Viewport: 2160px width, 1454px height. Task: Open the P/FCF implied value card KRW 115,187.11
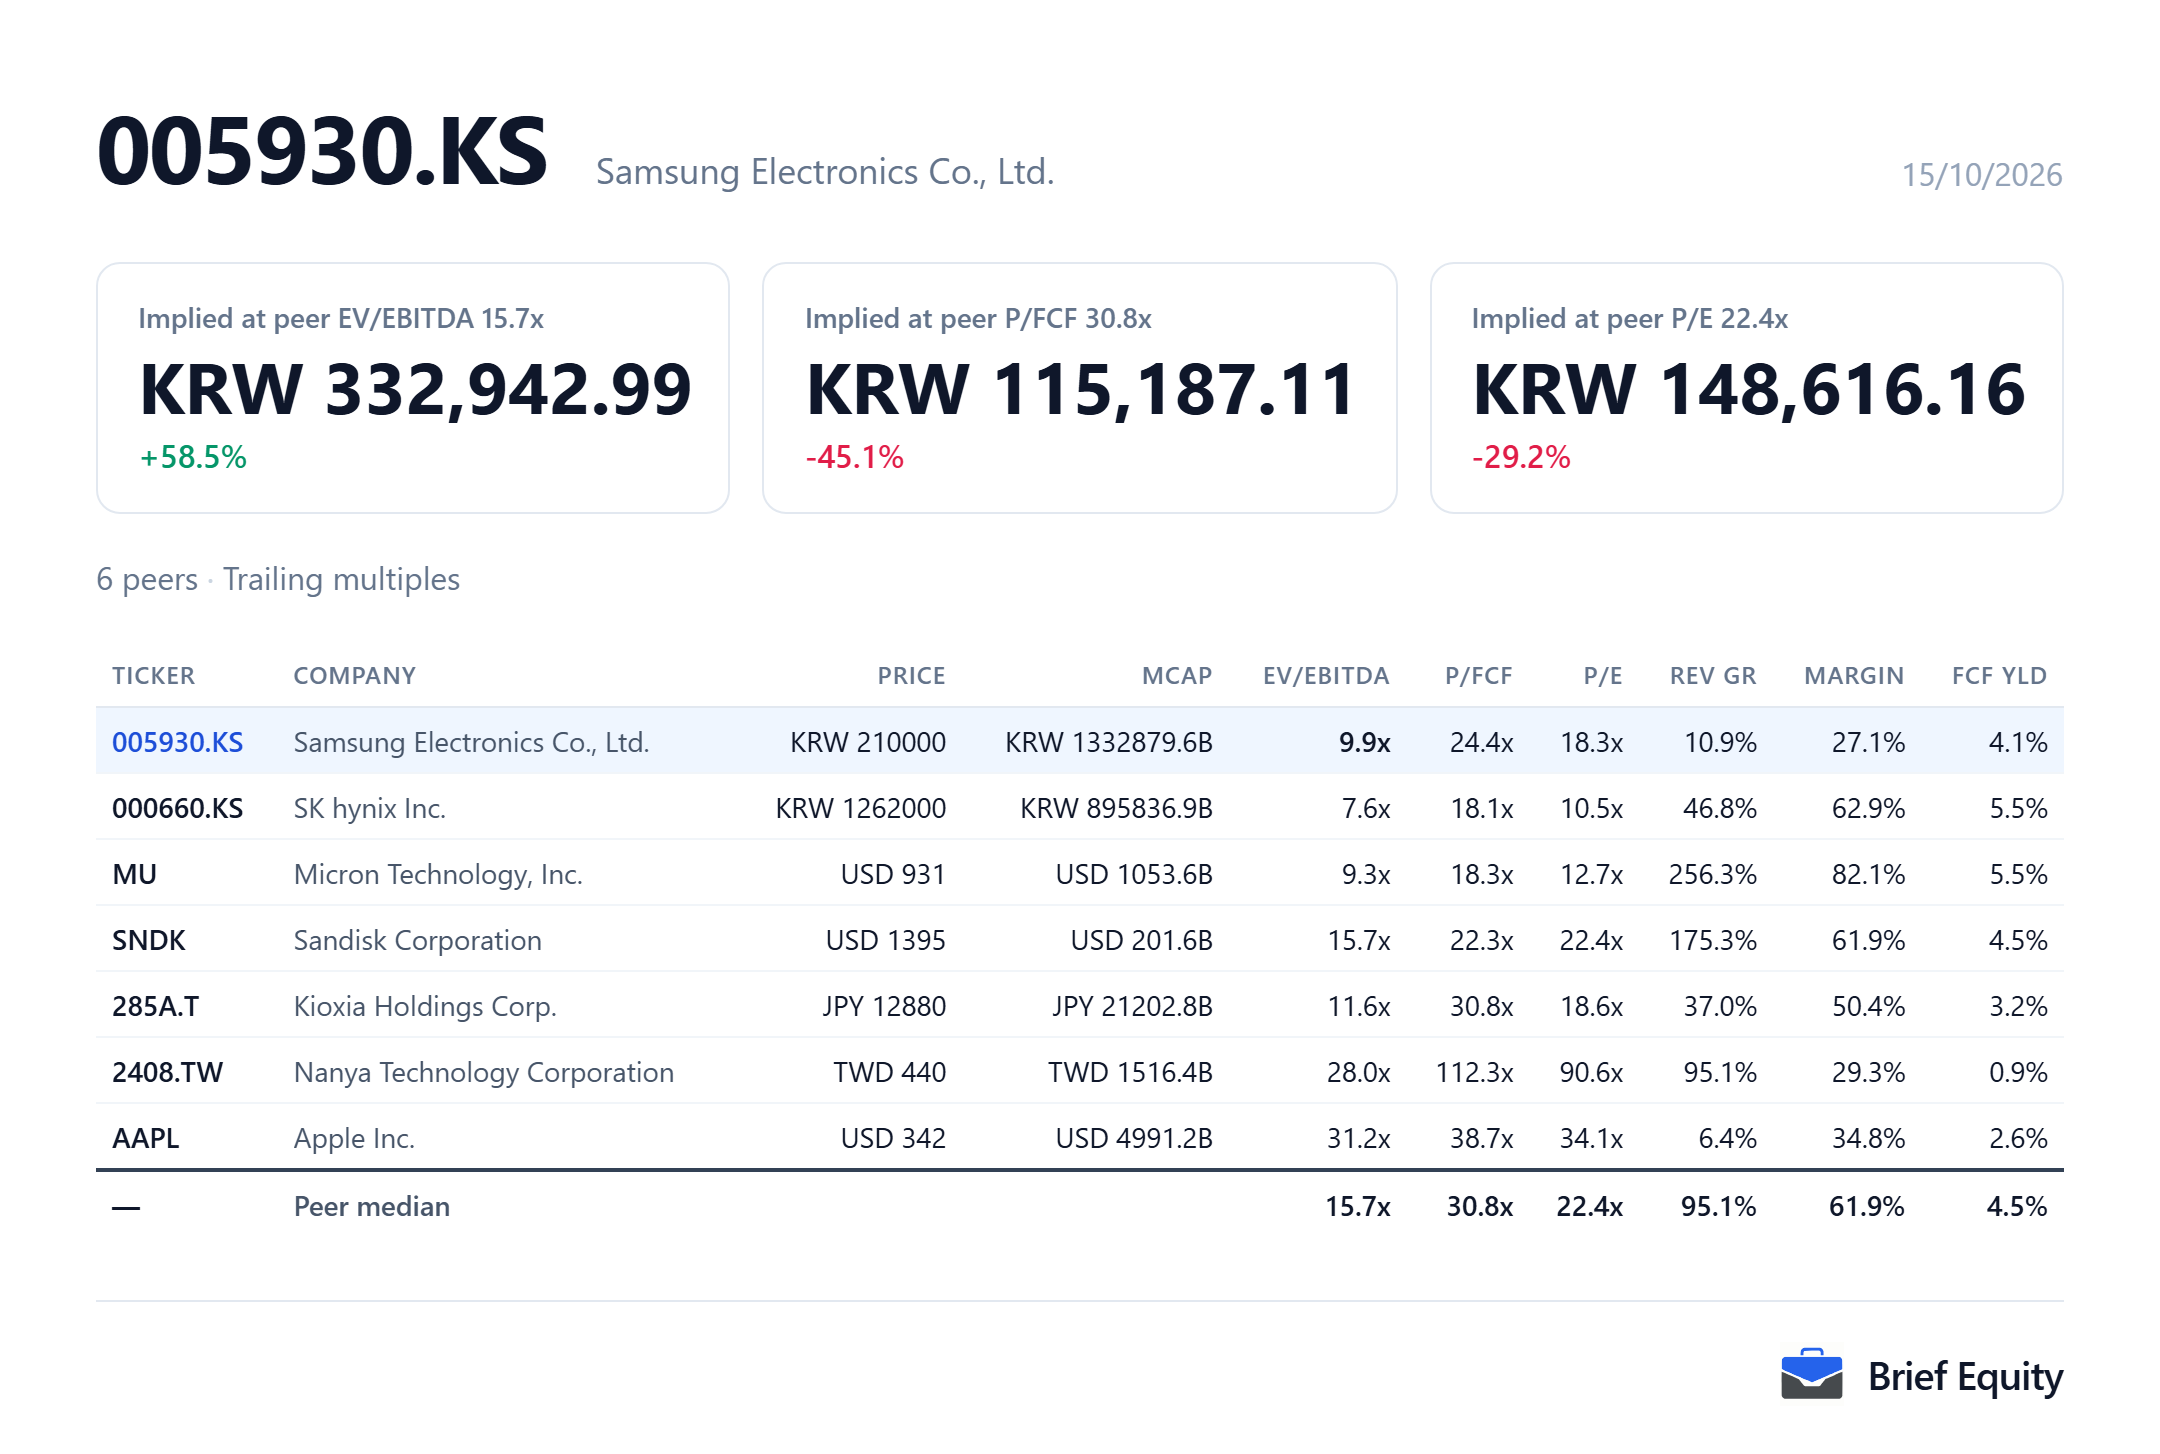point(1080,388)
